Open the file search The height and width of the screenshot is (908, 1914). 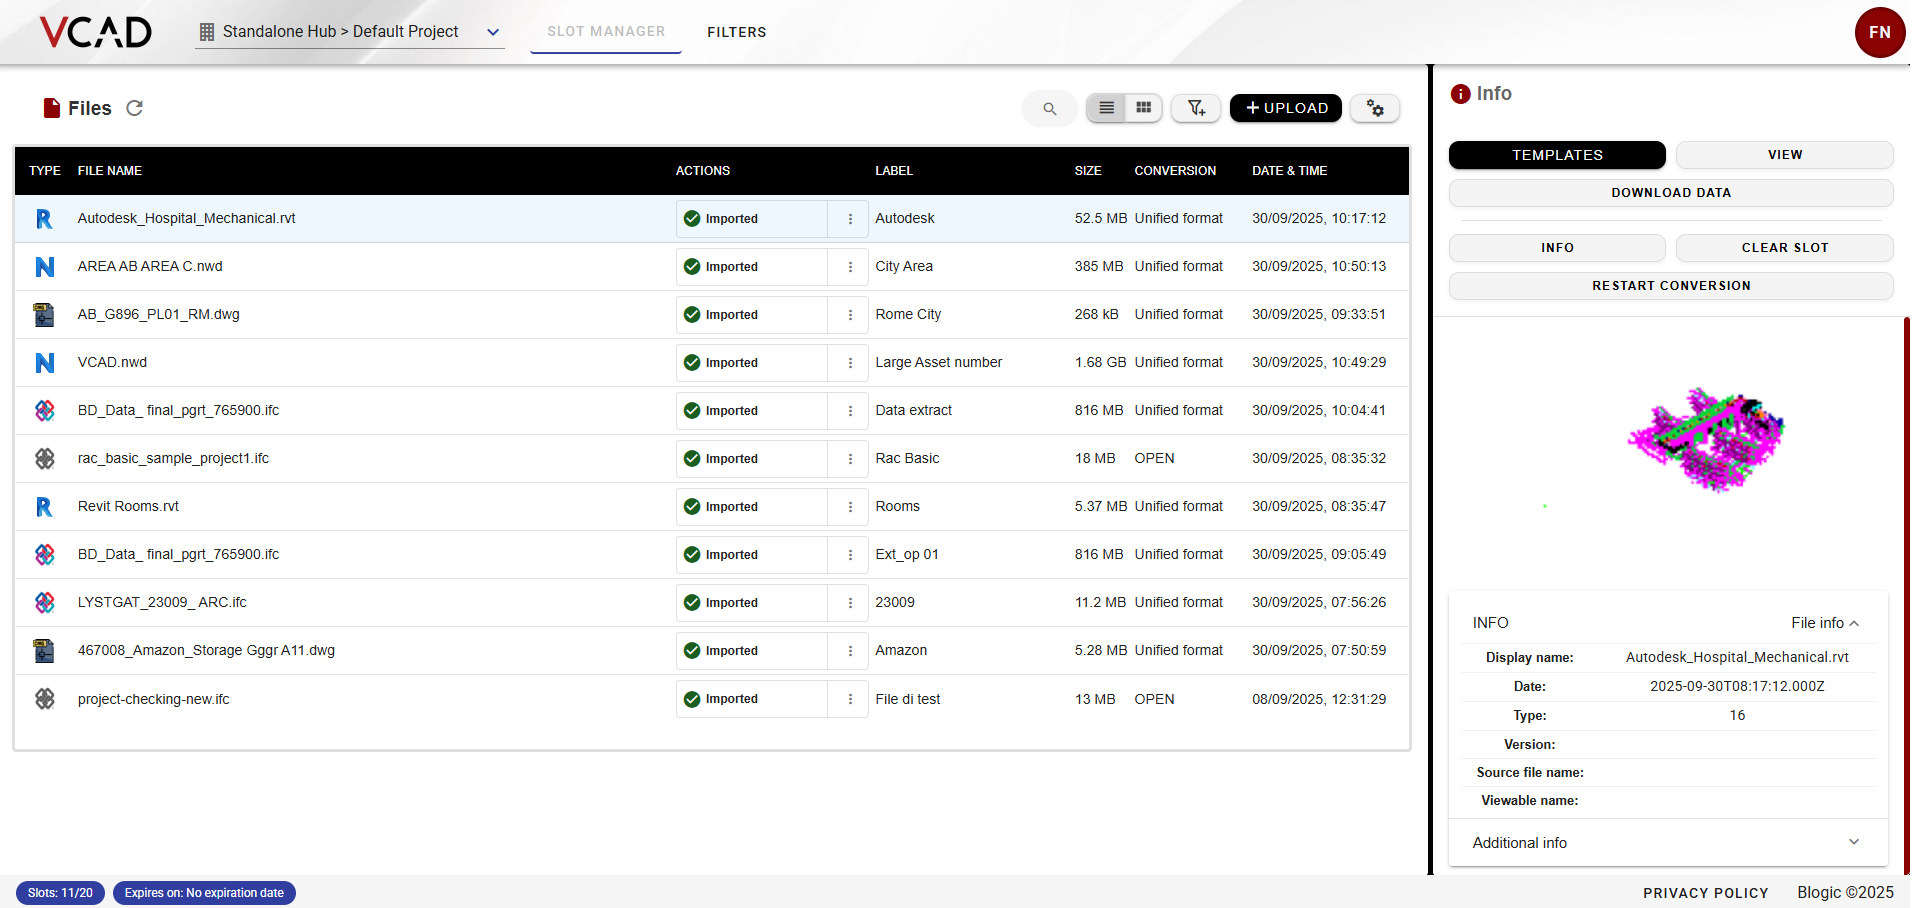coord(1049,108)
